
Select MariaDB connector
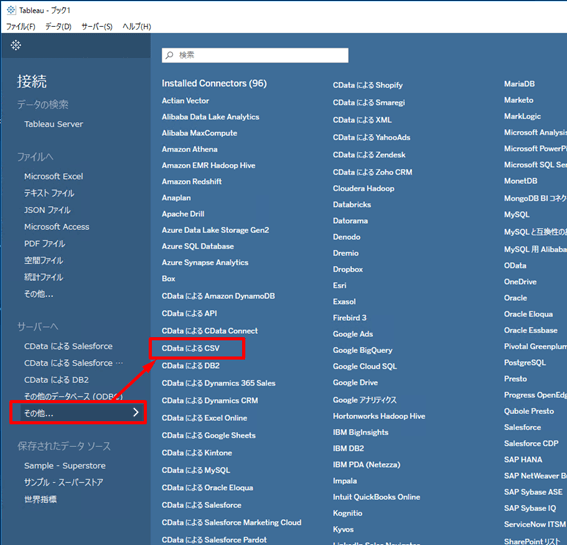(519, 84)
